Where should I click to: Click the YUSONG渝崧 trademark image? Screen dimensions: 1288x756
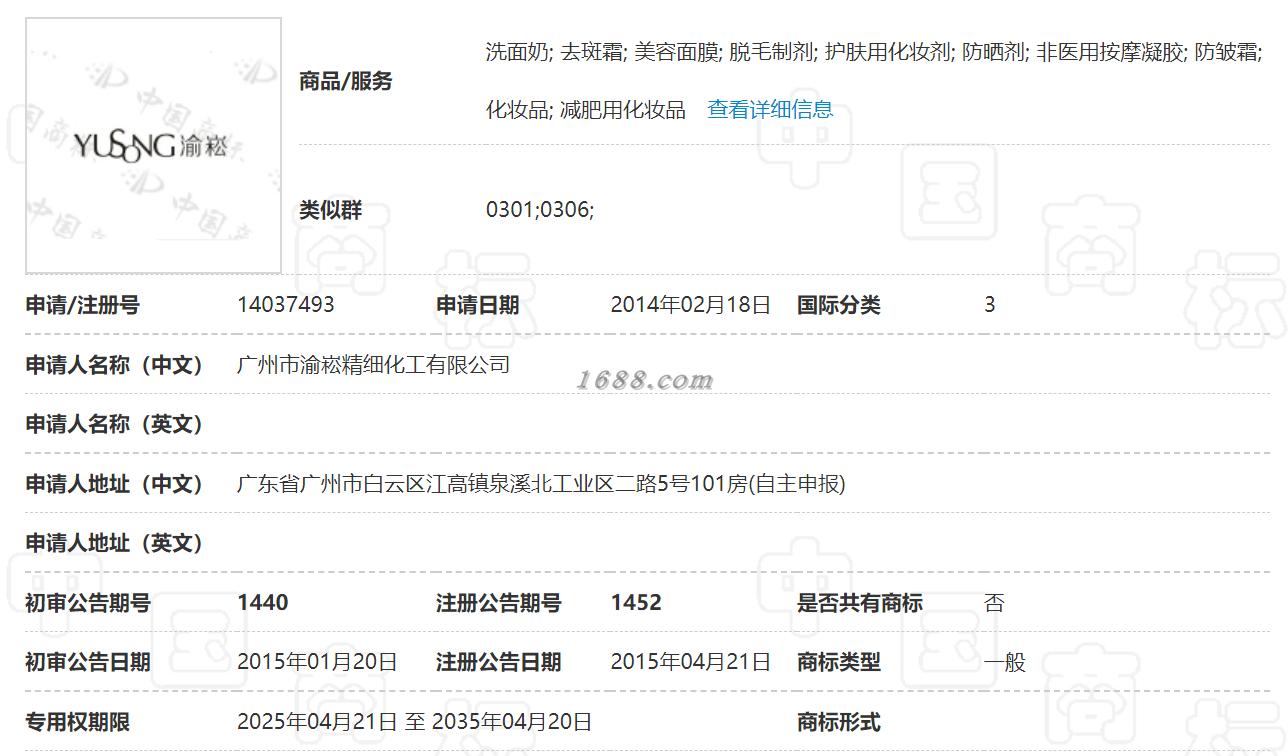point(153,146)
